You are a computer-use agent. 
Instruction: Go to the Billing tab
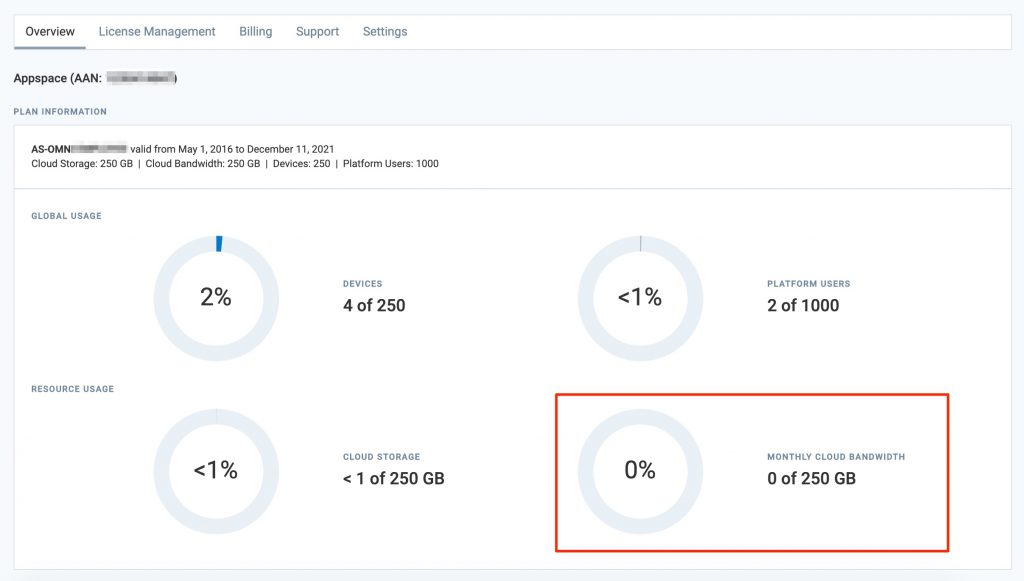point(255,31)
